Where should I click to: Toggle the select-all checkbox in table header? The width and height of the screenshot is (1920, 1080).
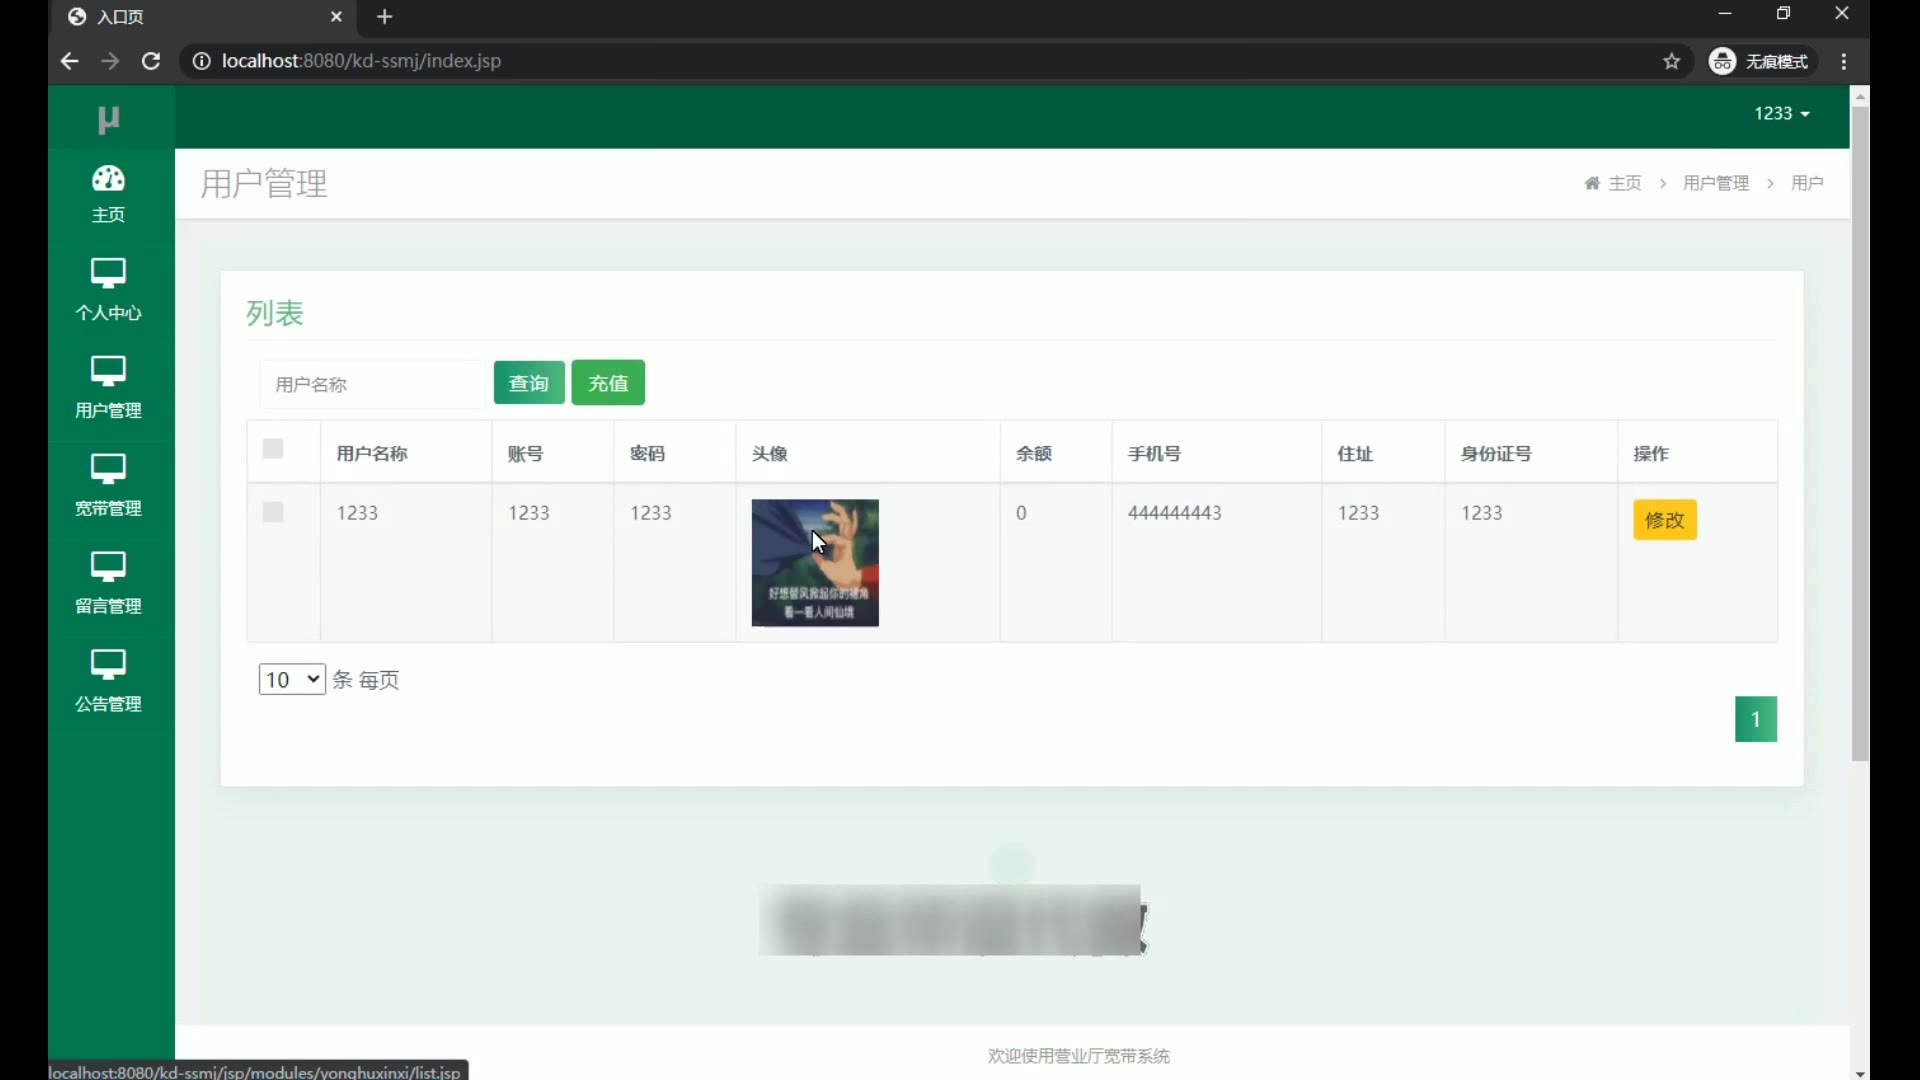273,449
